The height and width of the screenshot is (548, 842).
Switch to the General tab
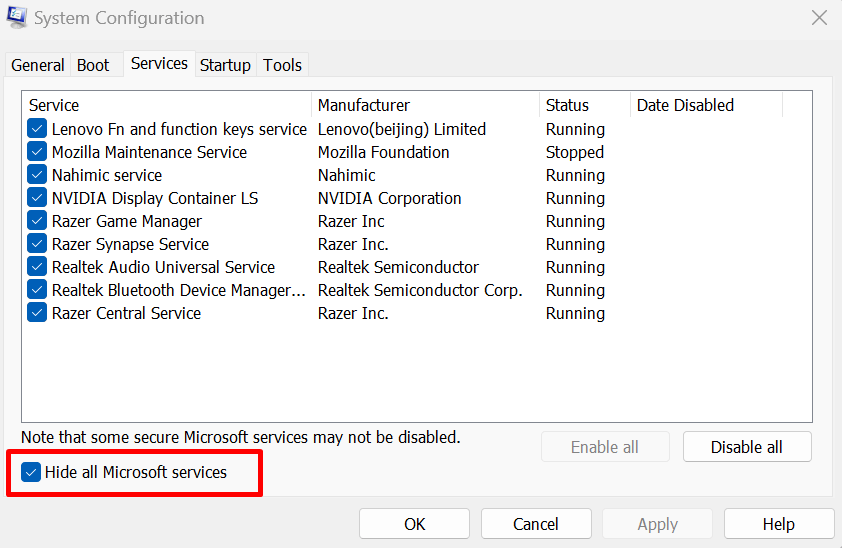click(38, 65)
